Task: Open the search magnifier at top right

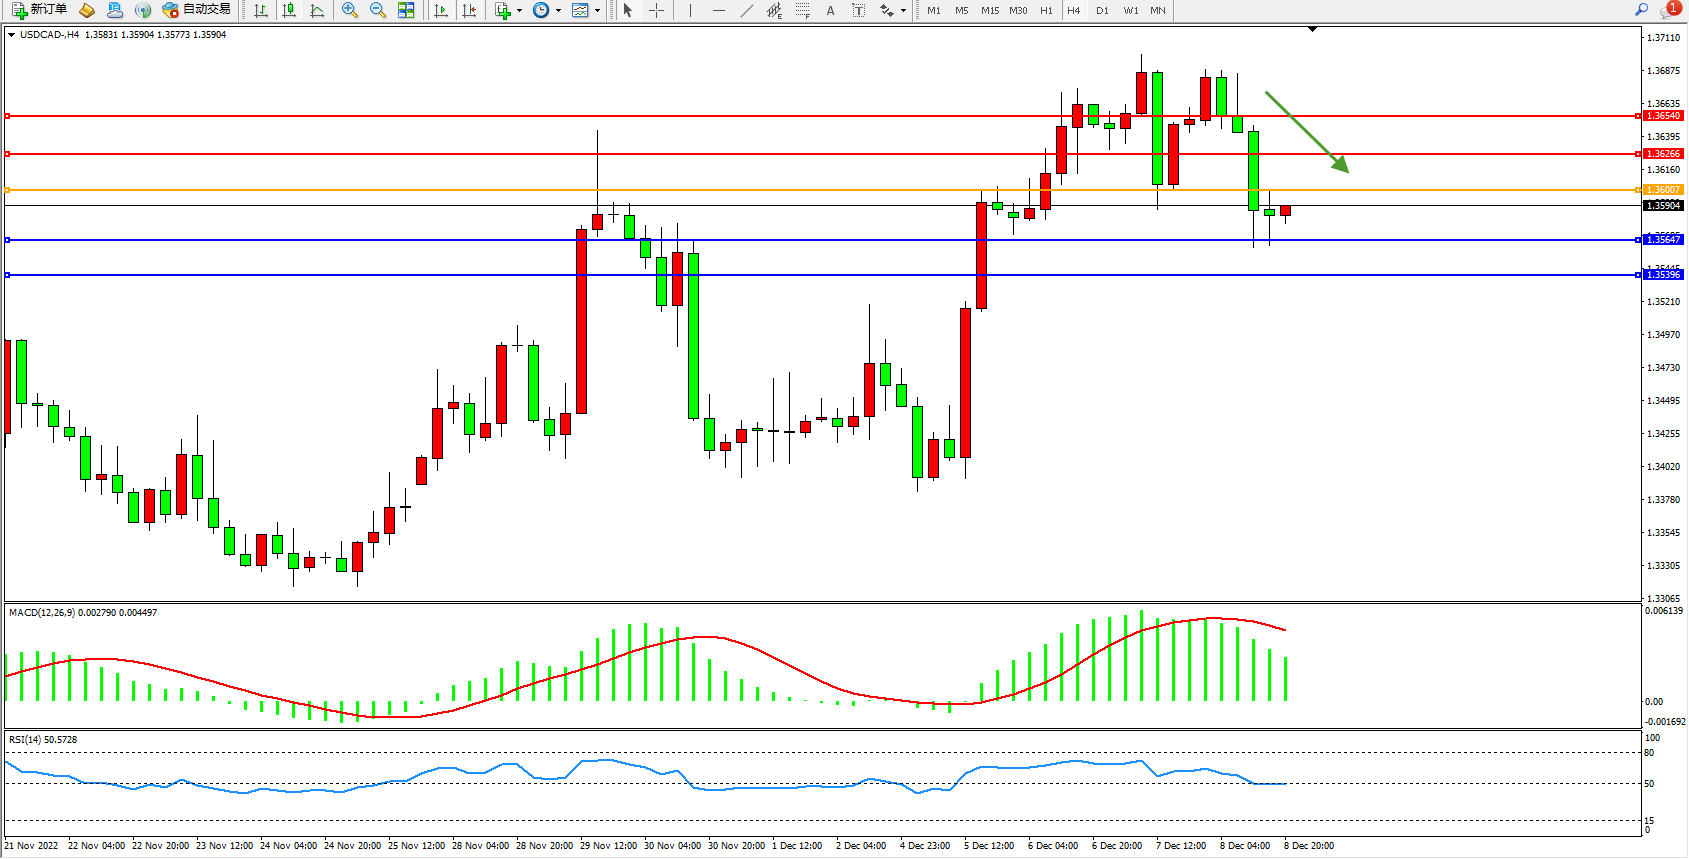Action: (1641, 10)
